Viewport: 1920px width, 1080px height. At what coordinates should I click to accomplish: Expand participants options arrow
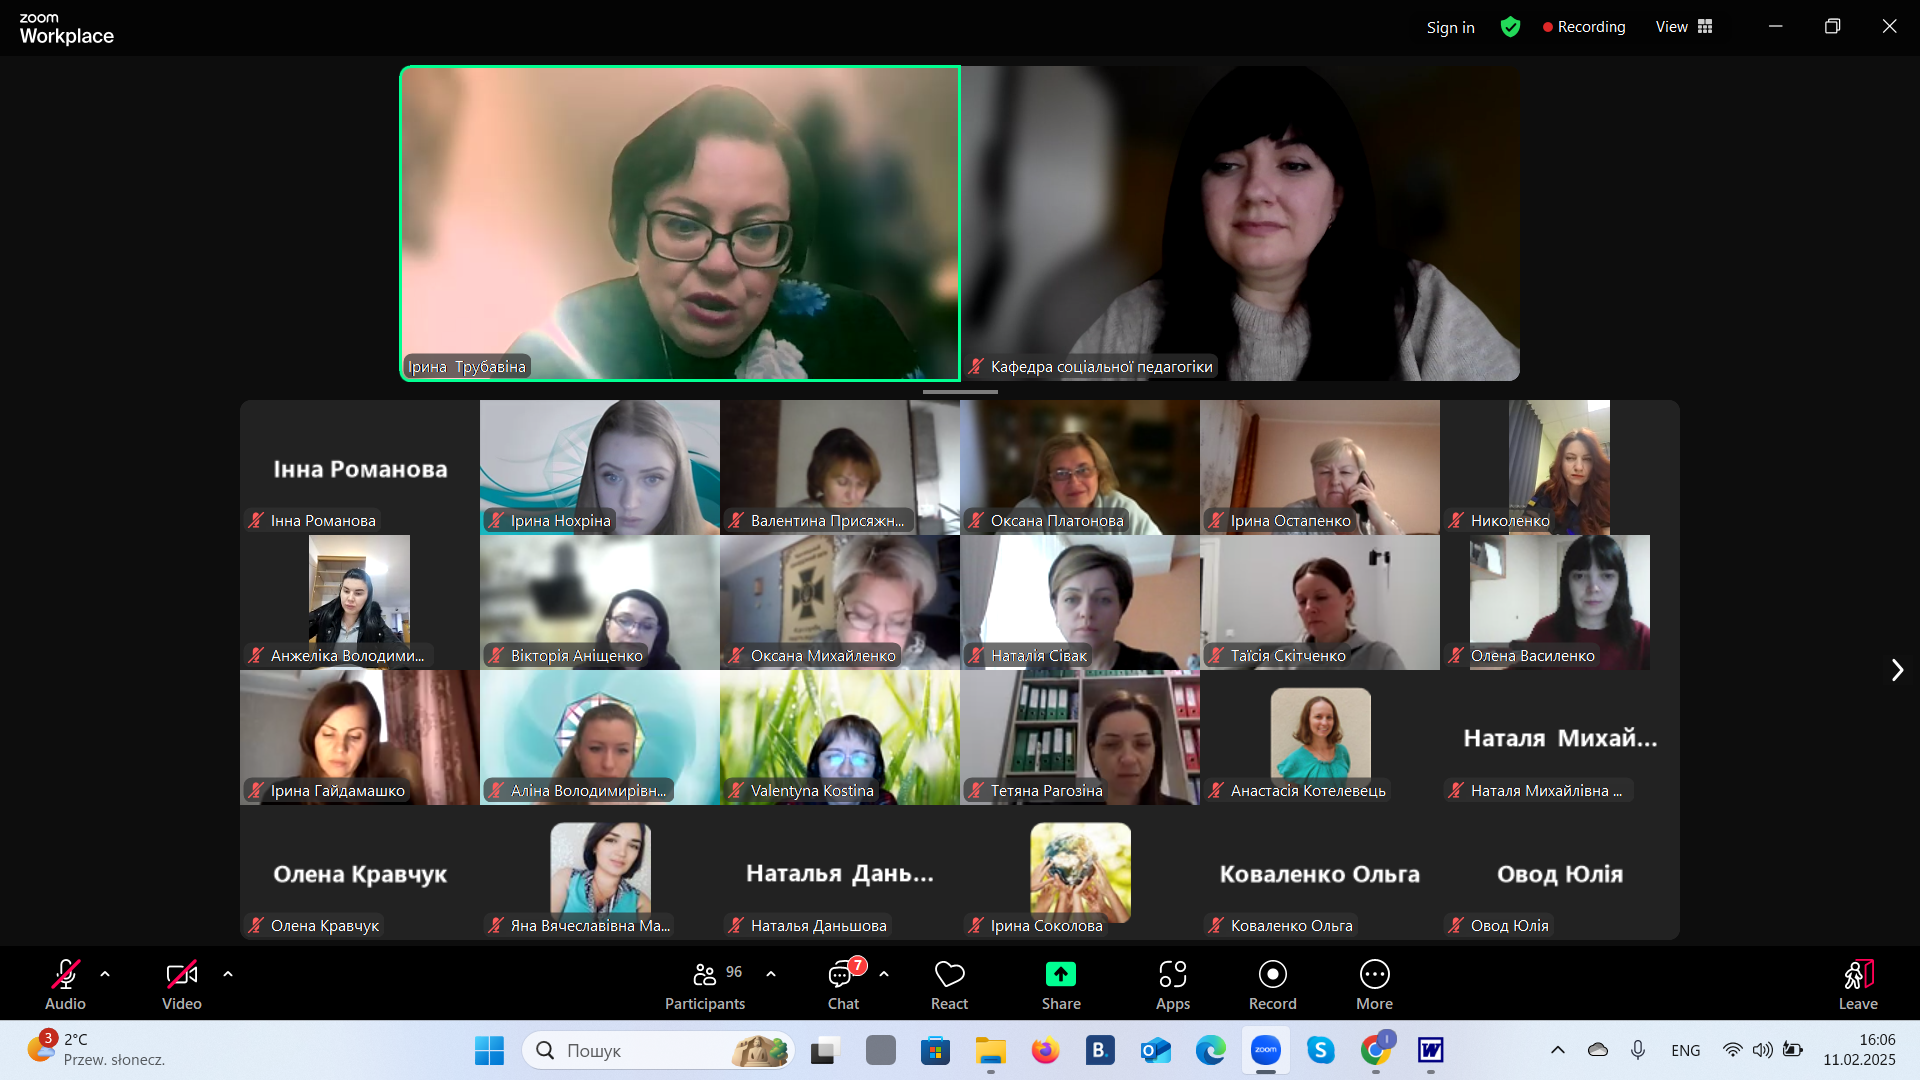[771, 973]
